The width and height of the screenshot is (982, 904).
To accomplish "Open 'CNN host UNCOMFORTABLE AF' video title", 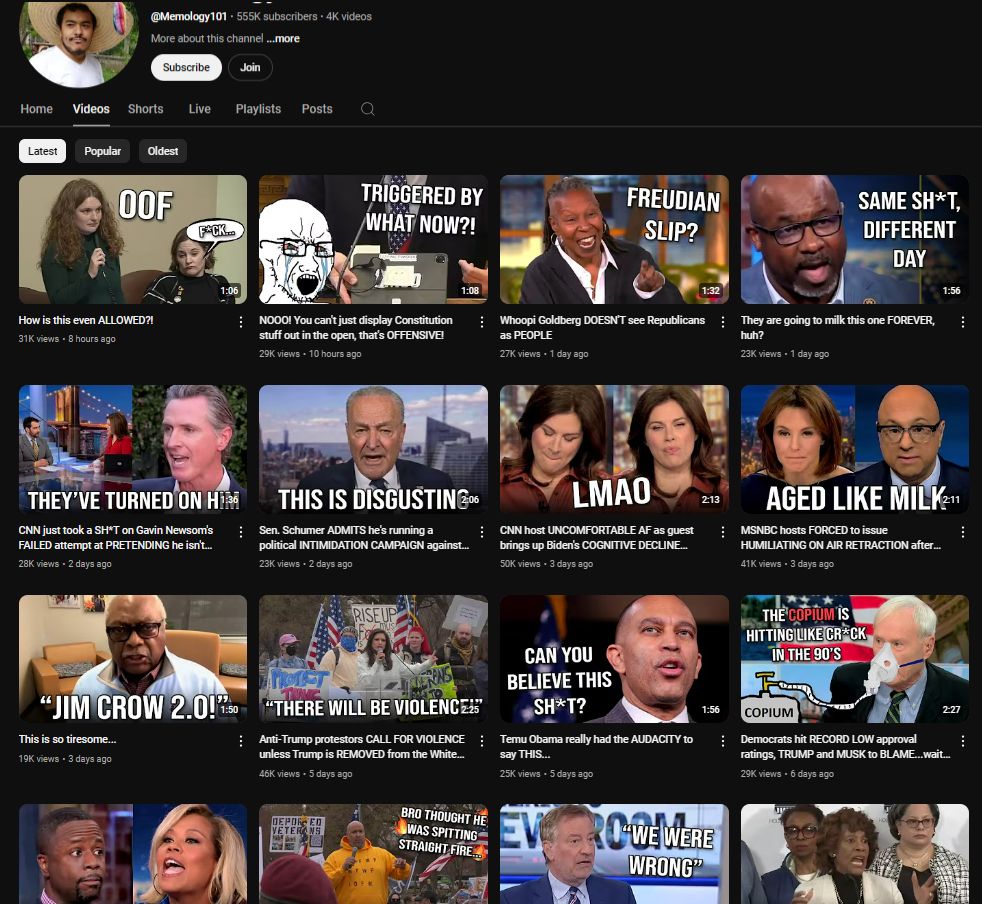I will [x=596, y=538].
